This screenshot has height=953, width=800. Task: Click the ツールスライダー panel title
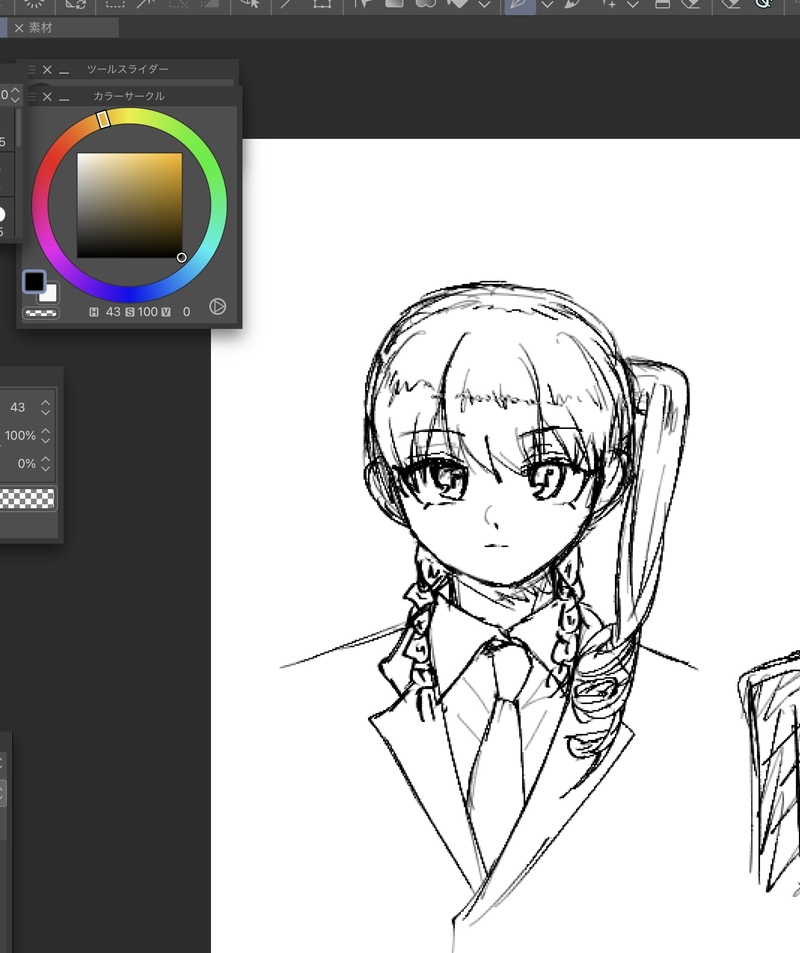click(x=127, y=69)
